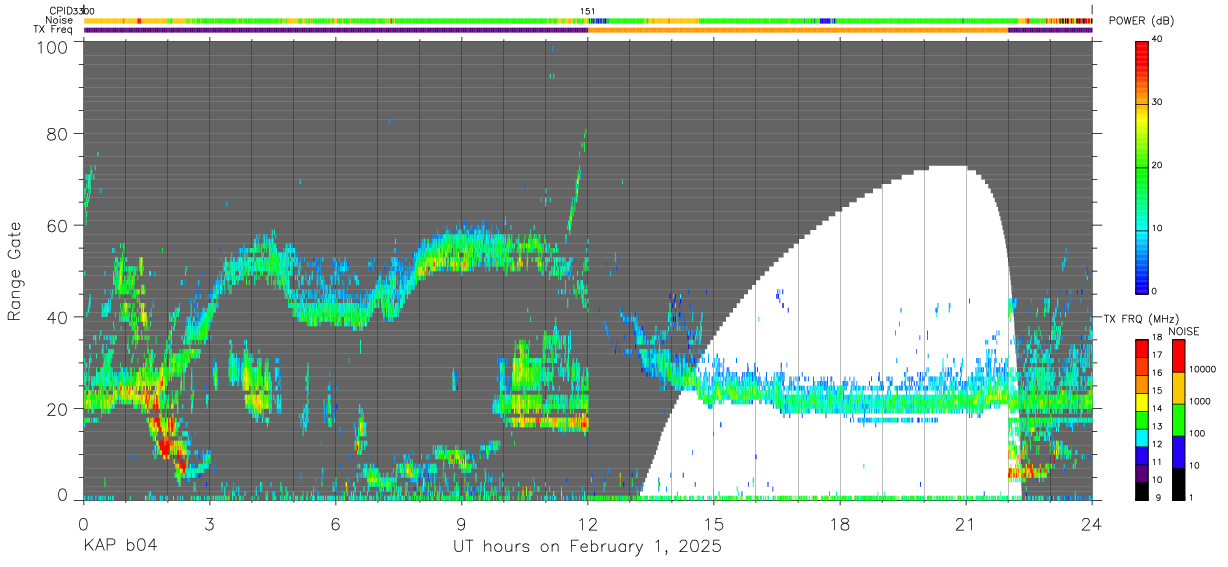The height and width of the screenshot is (567, 1228).
Task: Click the '3300' CPID value at top left
Action: tap(83, 10)
